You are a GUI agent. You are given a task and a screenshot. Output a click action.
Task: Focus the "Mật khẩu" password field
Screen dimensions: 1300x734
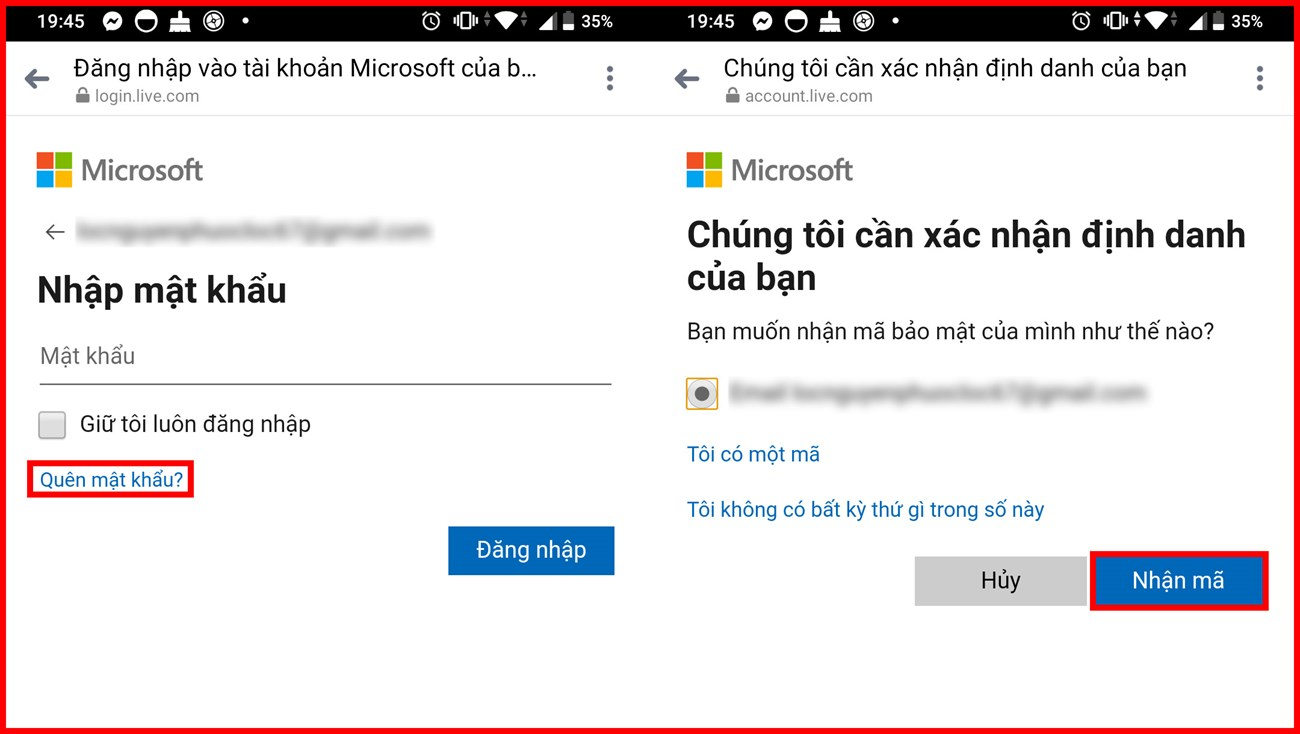point(325,358)
